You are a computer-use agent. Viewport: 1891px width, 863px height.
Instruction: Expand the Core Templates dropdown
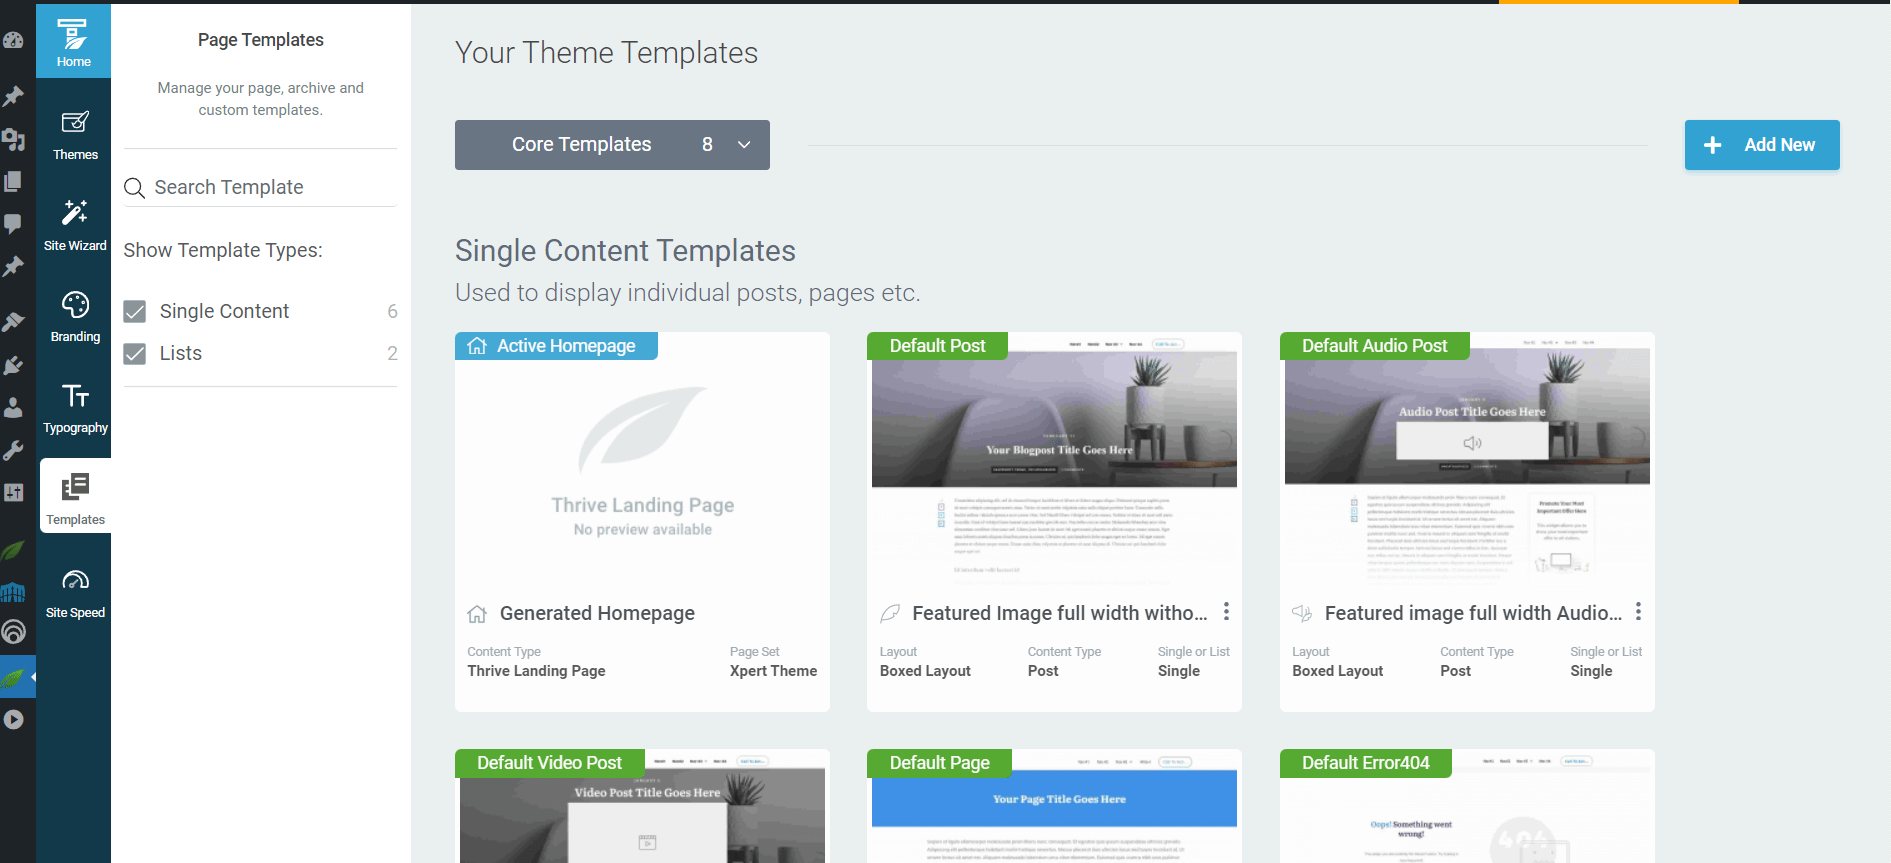[612, 145]
